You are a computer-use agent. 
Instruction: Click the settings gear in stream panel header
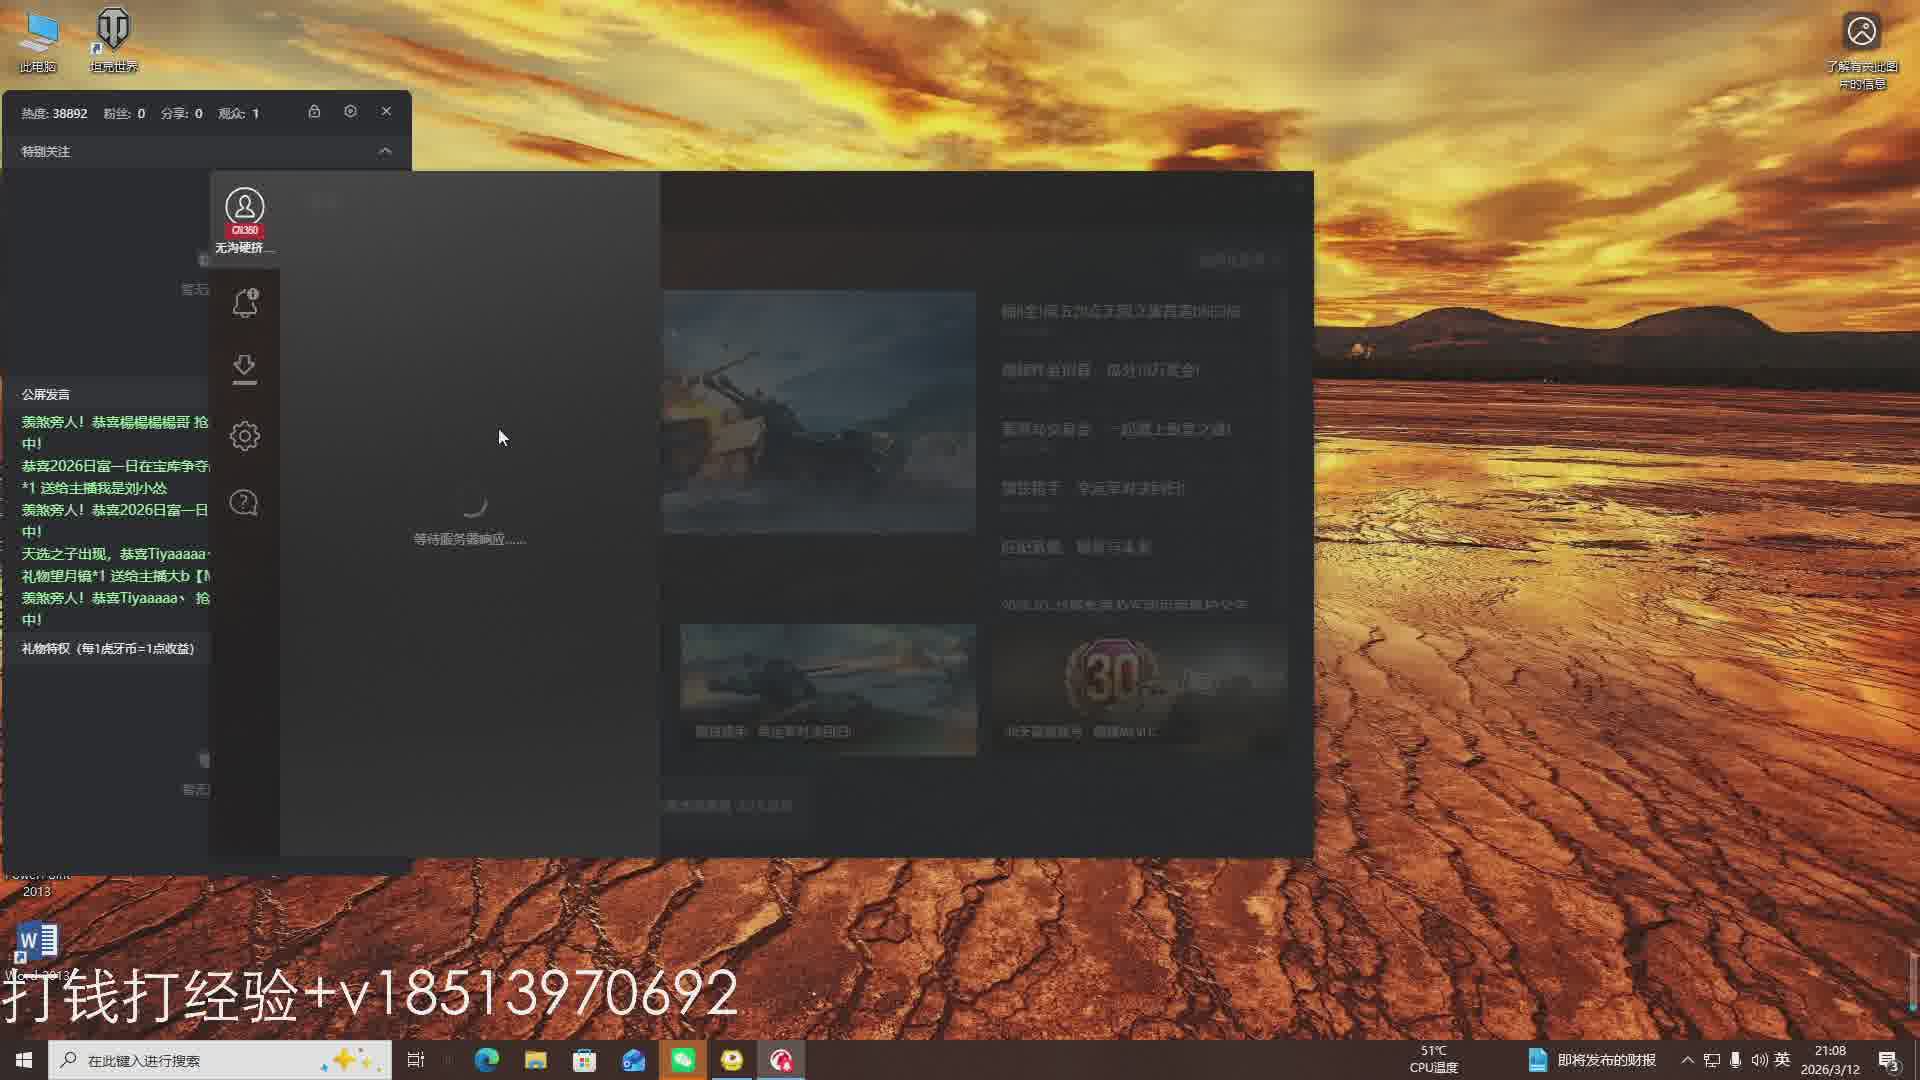(350, 111)
